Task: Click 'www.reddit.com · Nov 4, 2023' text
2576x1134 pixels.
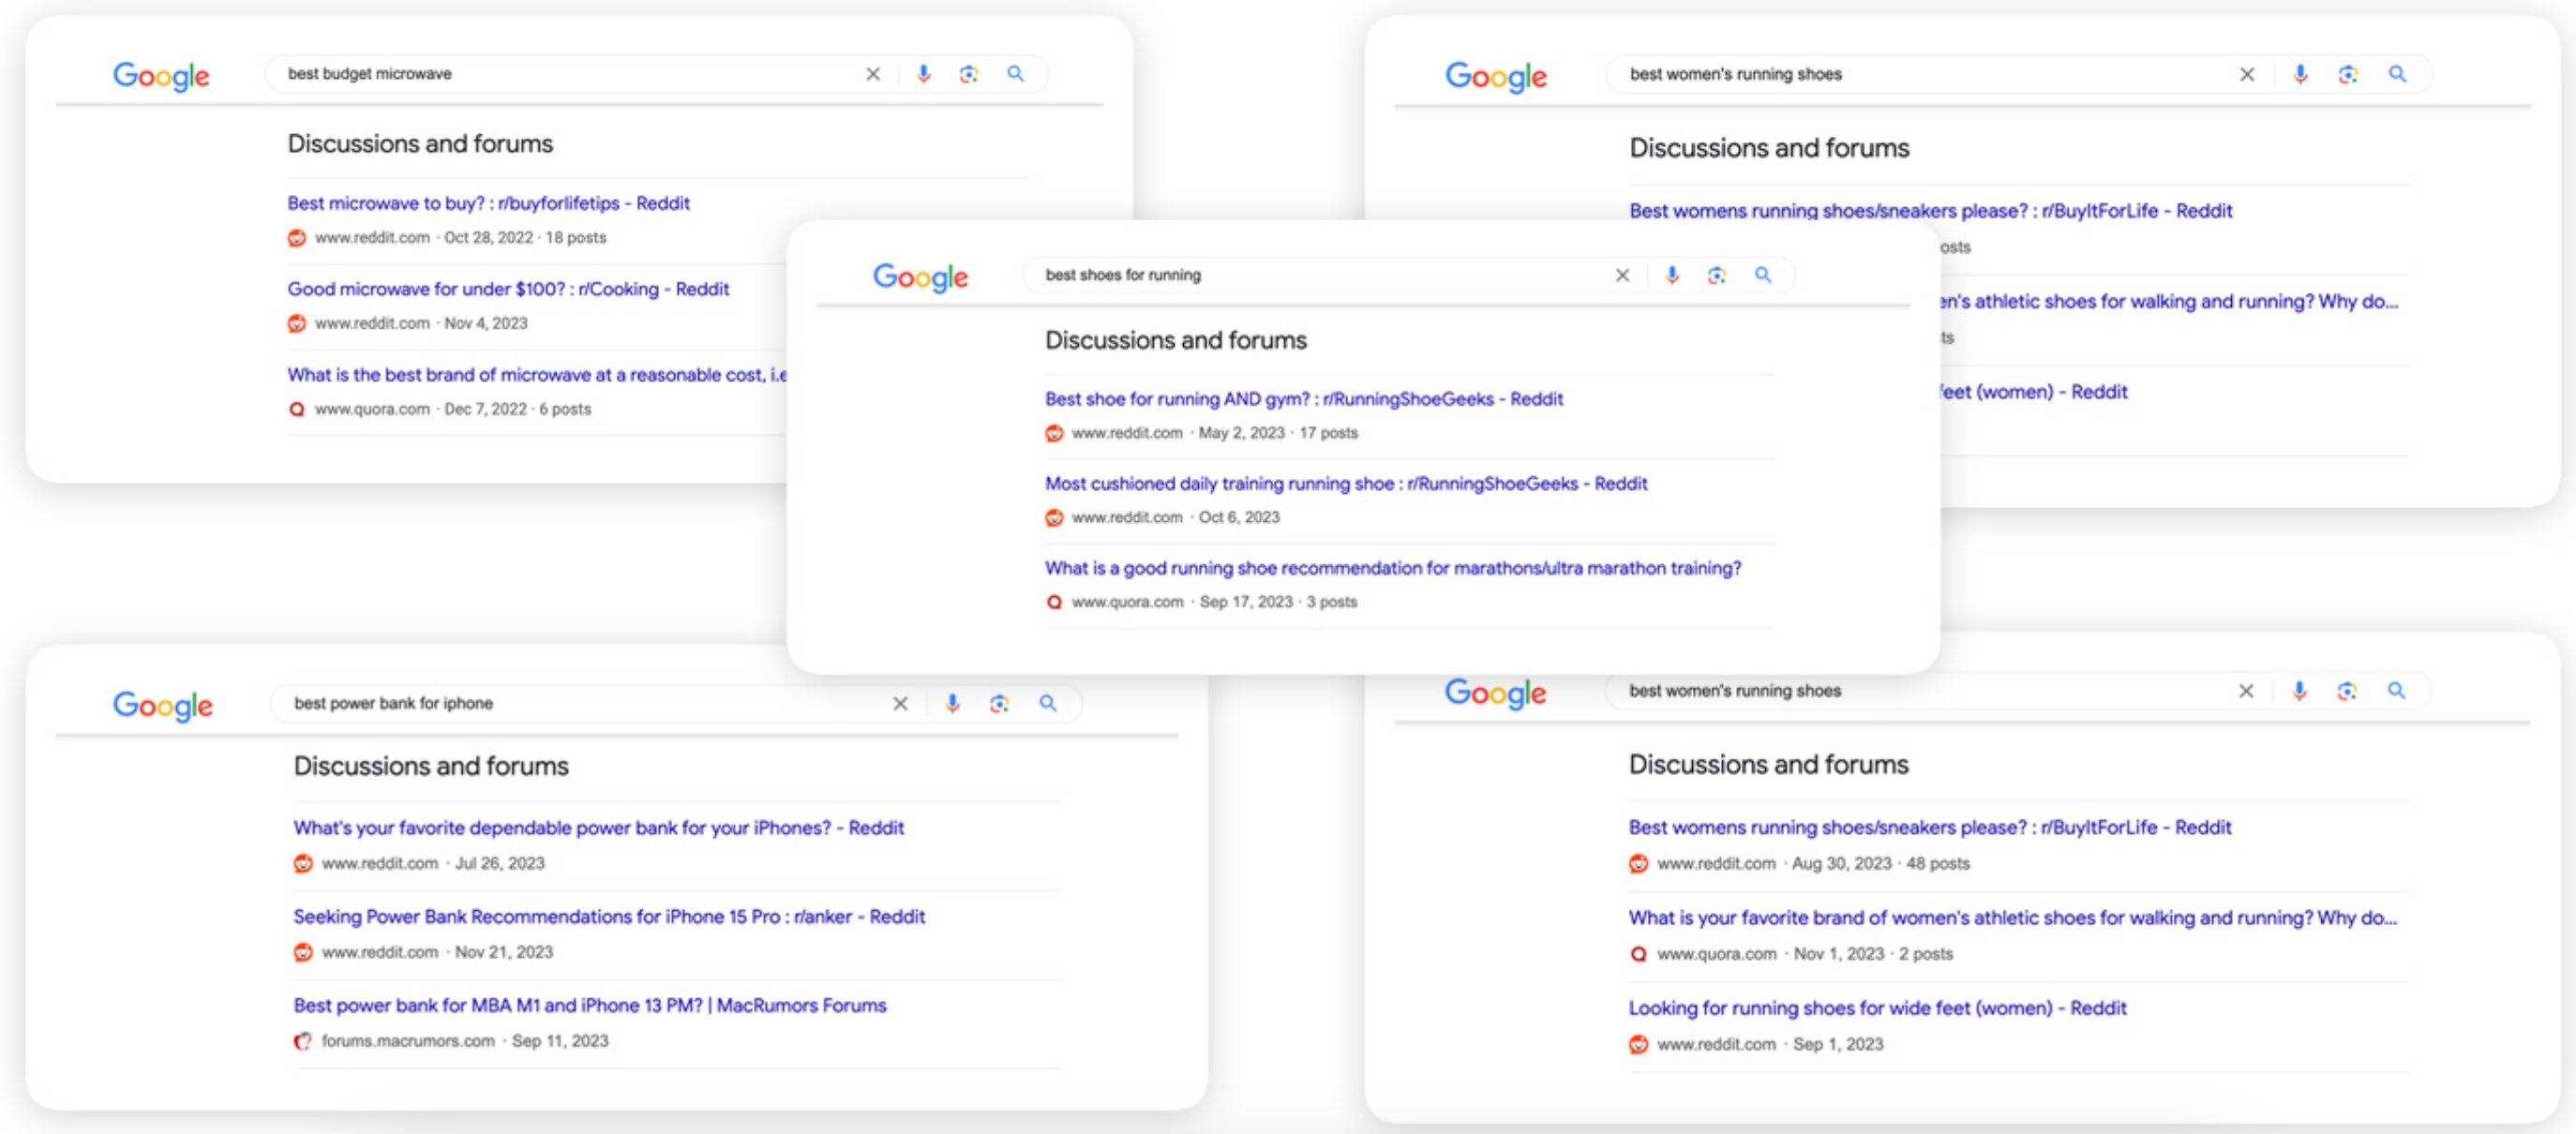Action: (x=420, y=323)
